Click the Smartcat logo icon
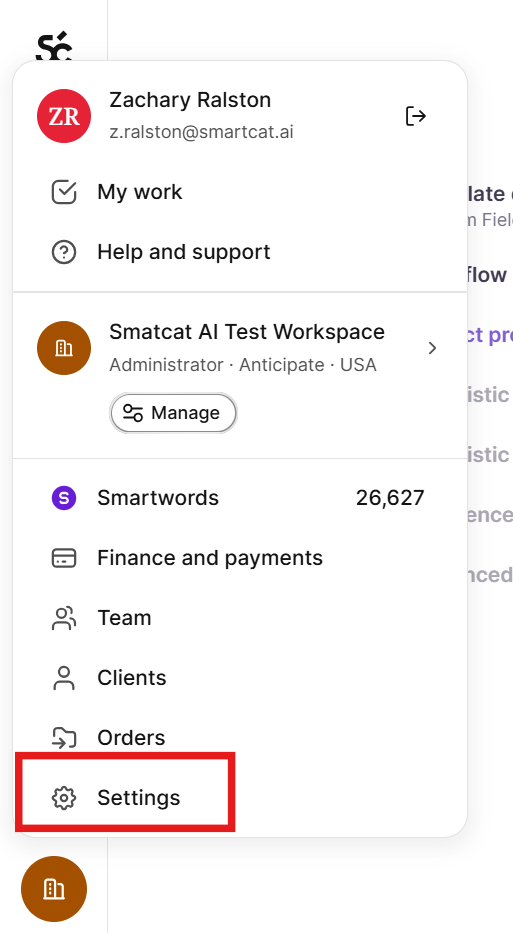 (x=54, y=47)
